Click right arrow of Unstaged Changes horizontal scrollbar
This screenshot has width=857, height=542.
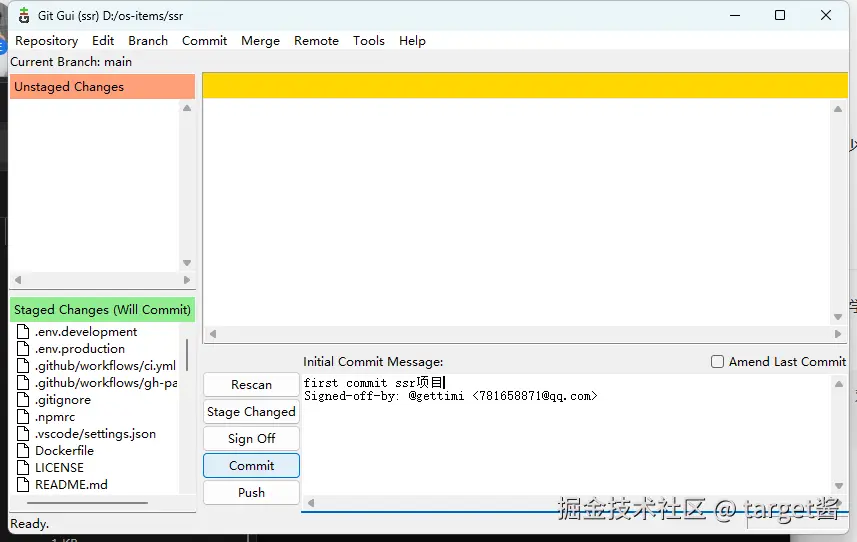[x=187, y=280]
